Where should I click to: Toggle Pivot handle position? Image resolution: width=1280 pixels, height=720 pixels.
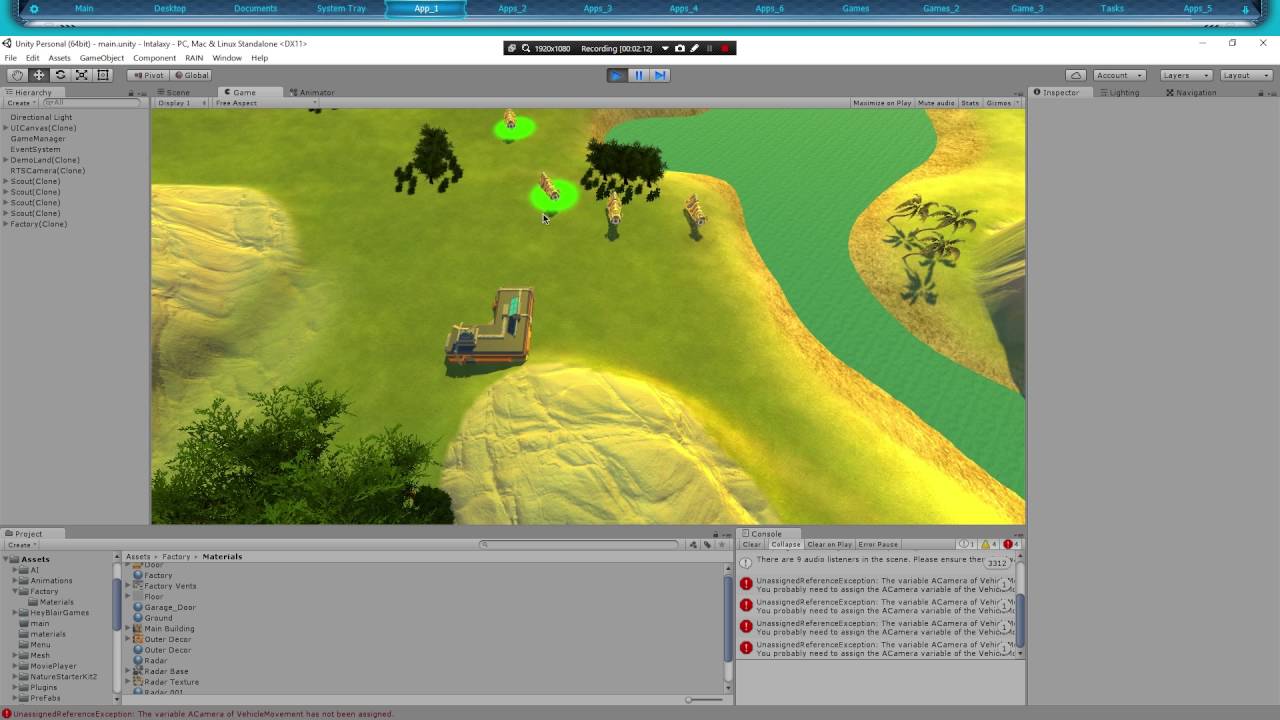tap(148, 75)
